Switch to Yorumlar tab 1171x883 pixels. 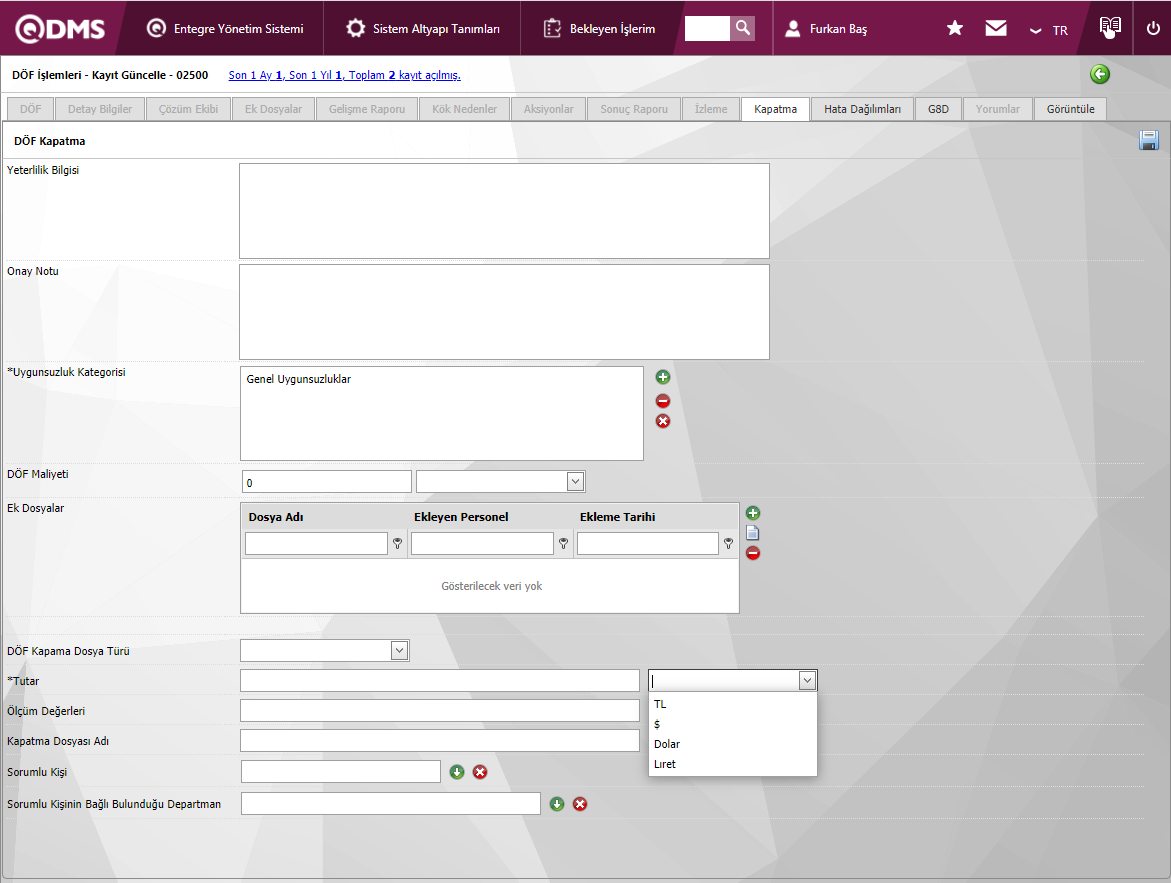(x=998, y=109)
